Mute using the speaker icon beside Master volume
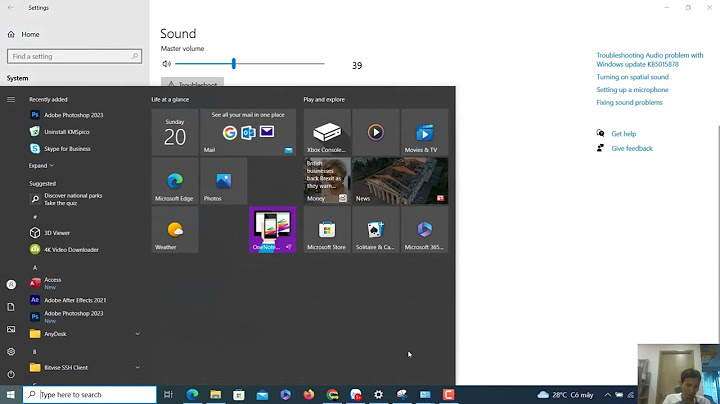 (x=166, y=64)
